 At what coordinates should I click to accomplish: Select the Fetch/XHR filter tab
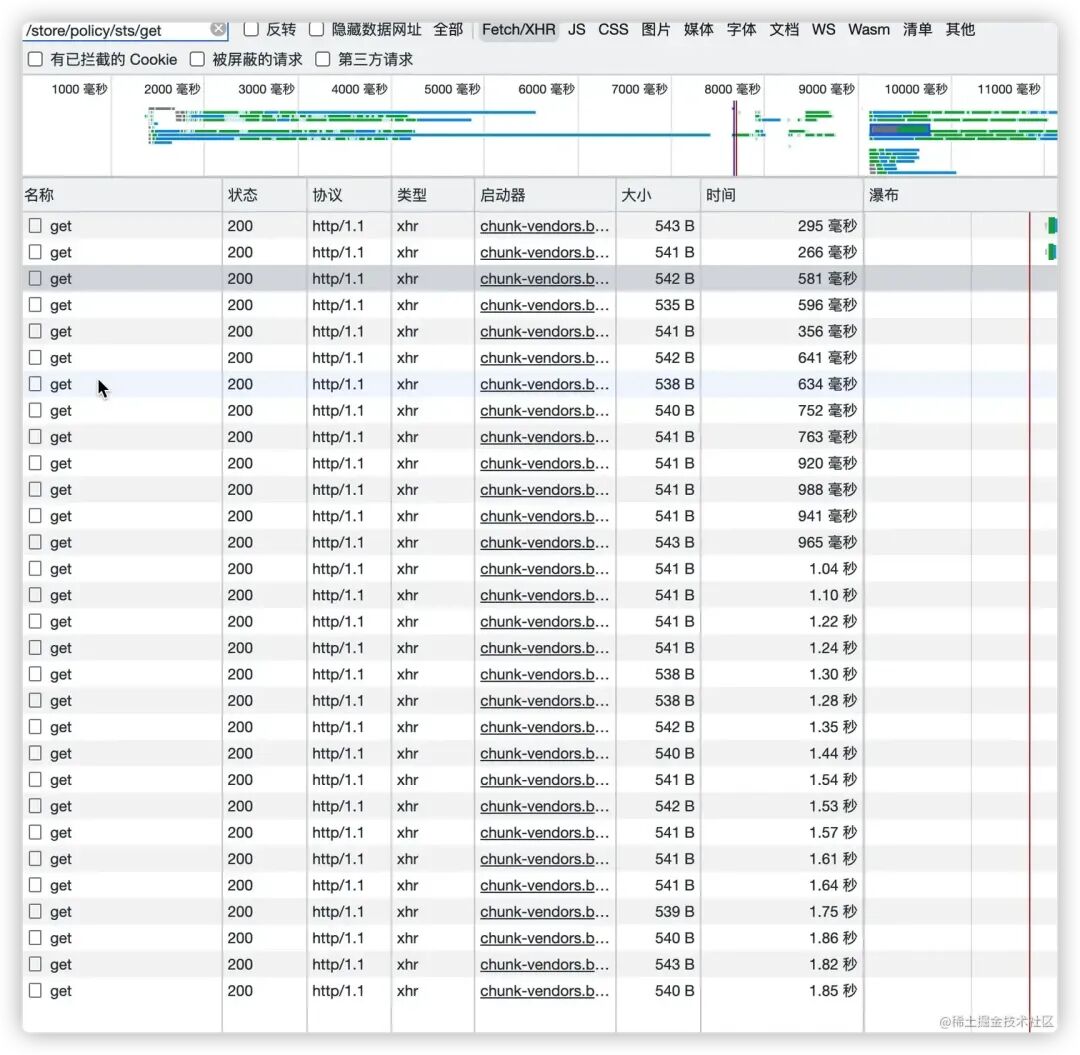[x=519, y=30]
